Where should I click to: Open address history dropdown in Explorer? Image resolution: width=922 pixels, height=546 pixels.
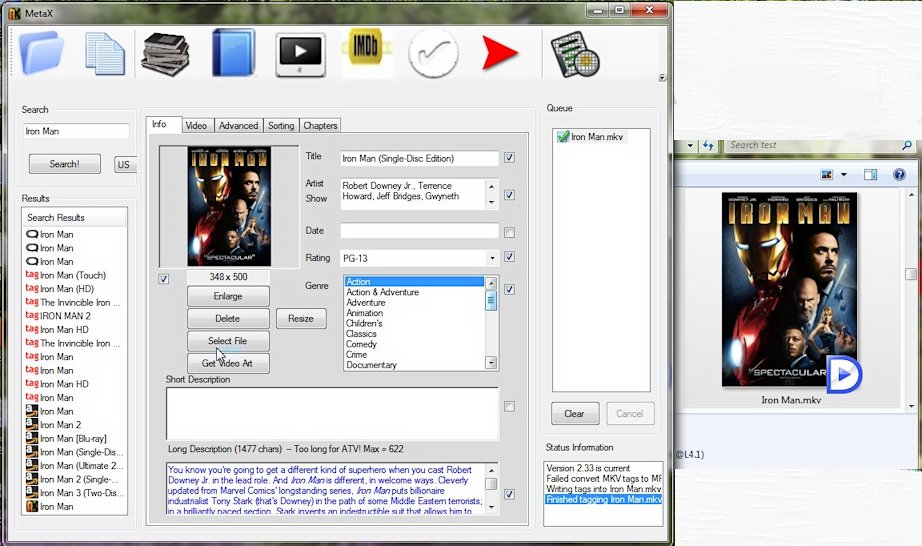click(690, 145)
